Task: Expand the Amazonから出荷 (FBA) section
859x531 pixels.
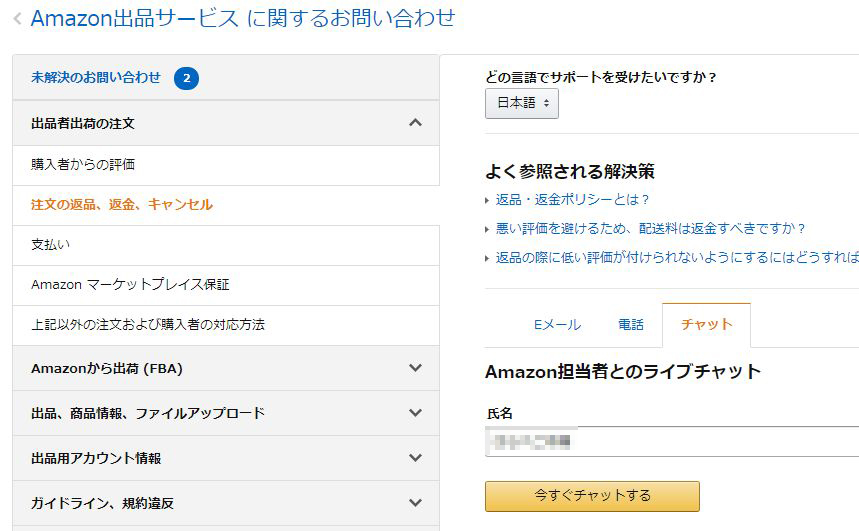Action: pos(415,368)
